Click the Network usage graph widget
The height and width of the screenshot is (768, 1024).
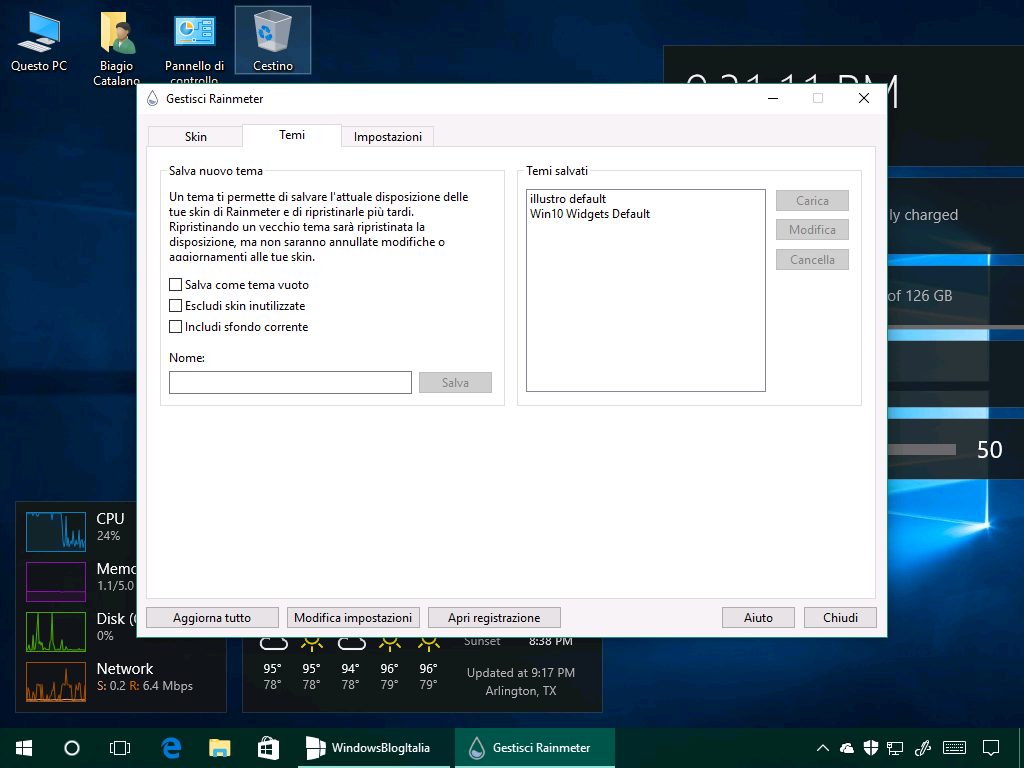coord(56,682)
